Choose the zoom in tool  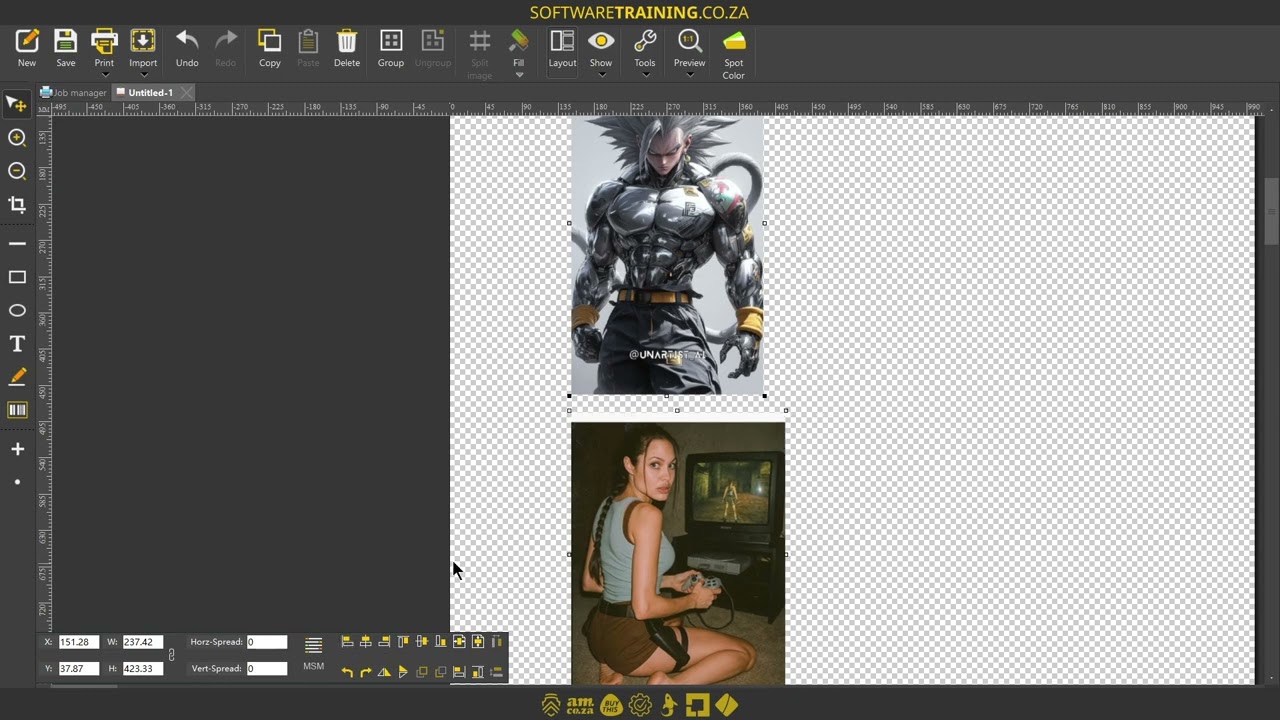click(x=17, y=138)
